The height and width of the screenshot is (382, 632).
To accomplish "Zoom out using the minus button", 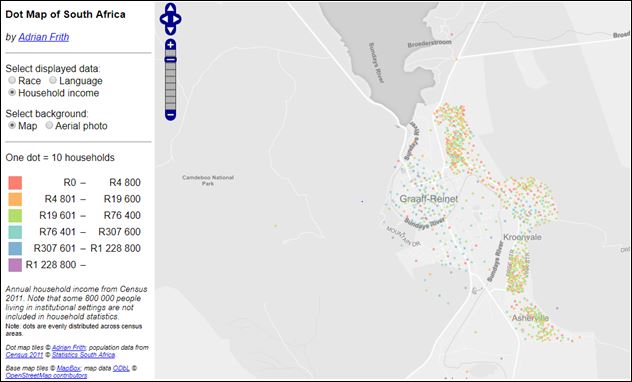I will (x=170, y=115).
